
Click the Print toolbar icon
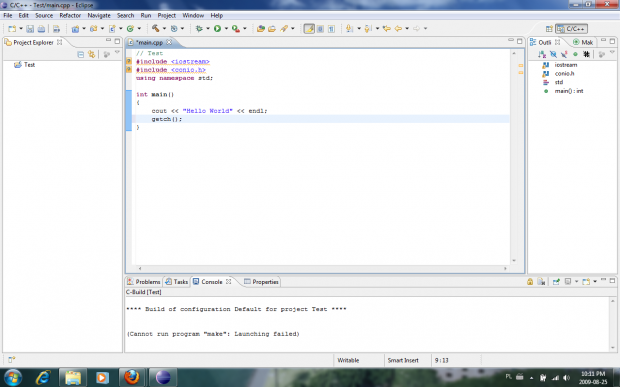[x=41, y=28]
